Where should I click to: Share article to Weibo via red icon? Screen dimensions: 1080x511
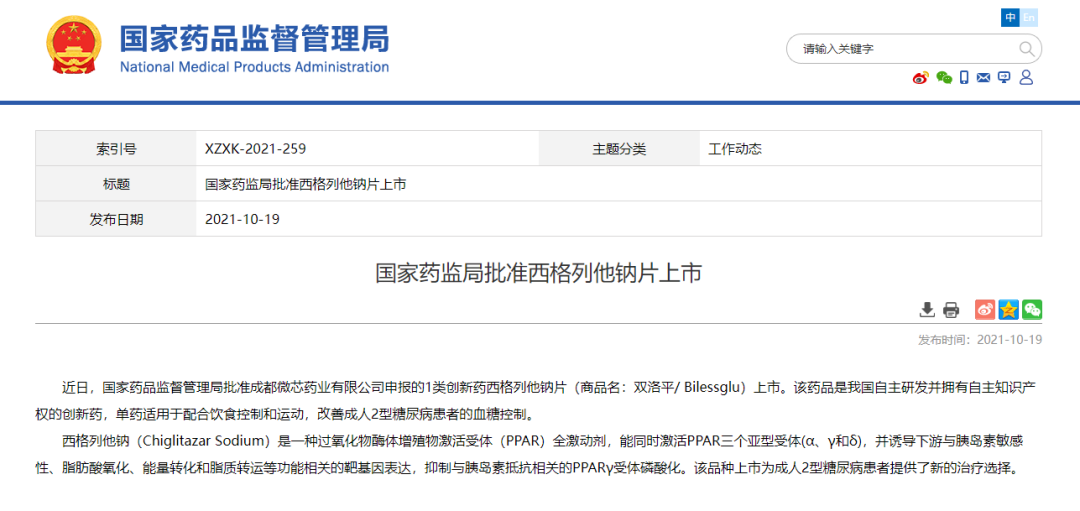coord(985,309)
